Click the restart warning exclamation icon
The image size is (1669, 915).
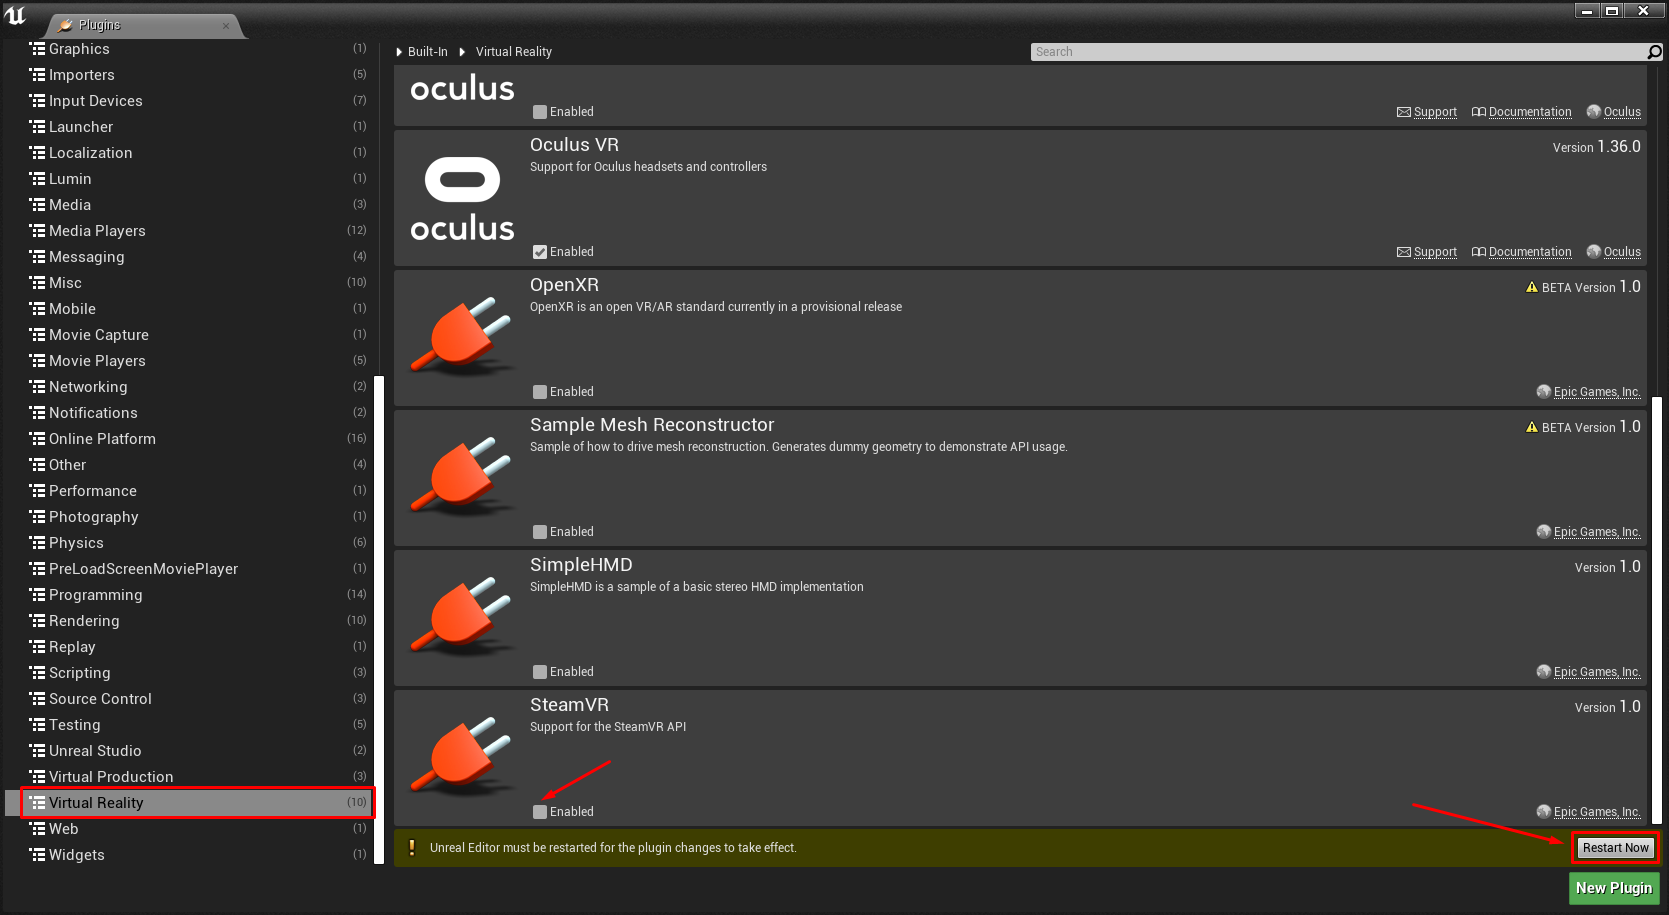pyautogui.click(x=412, y=848)
